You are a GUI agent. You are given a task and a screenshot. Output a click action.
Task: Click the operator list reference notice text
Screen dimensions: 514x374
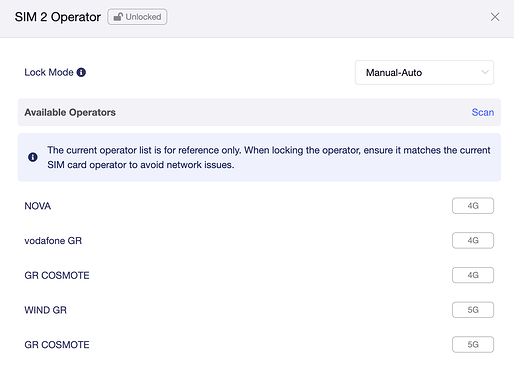point(269,157)
